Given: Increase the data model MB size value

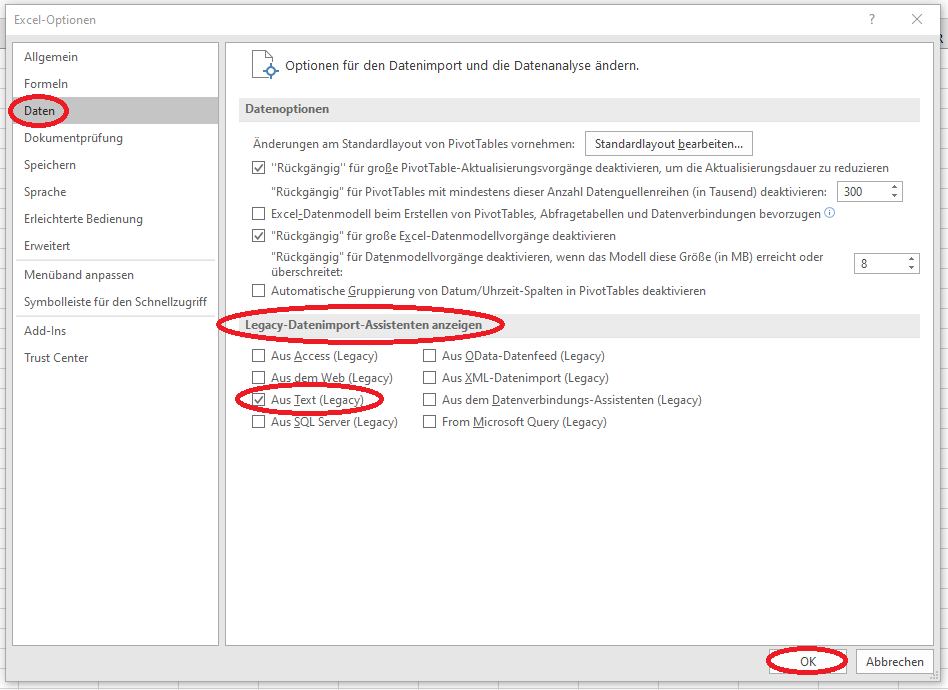Looking at the screenshot, I should pyautogui.click(x=912, y=259).
